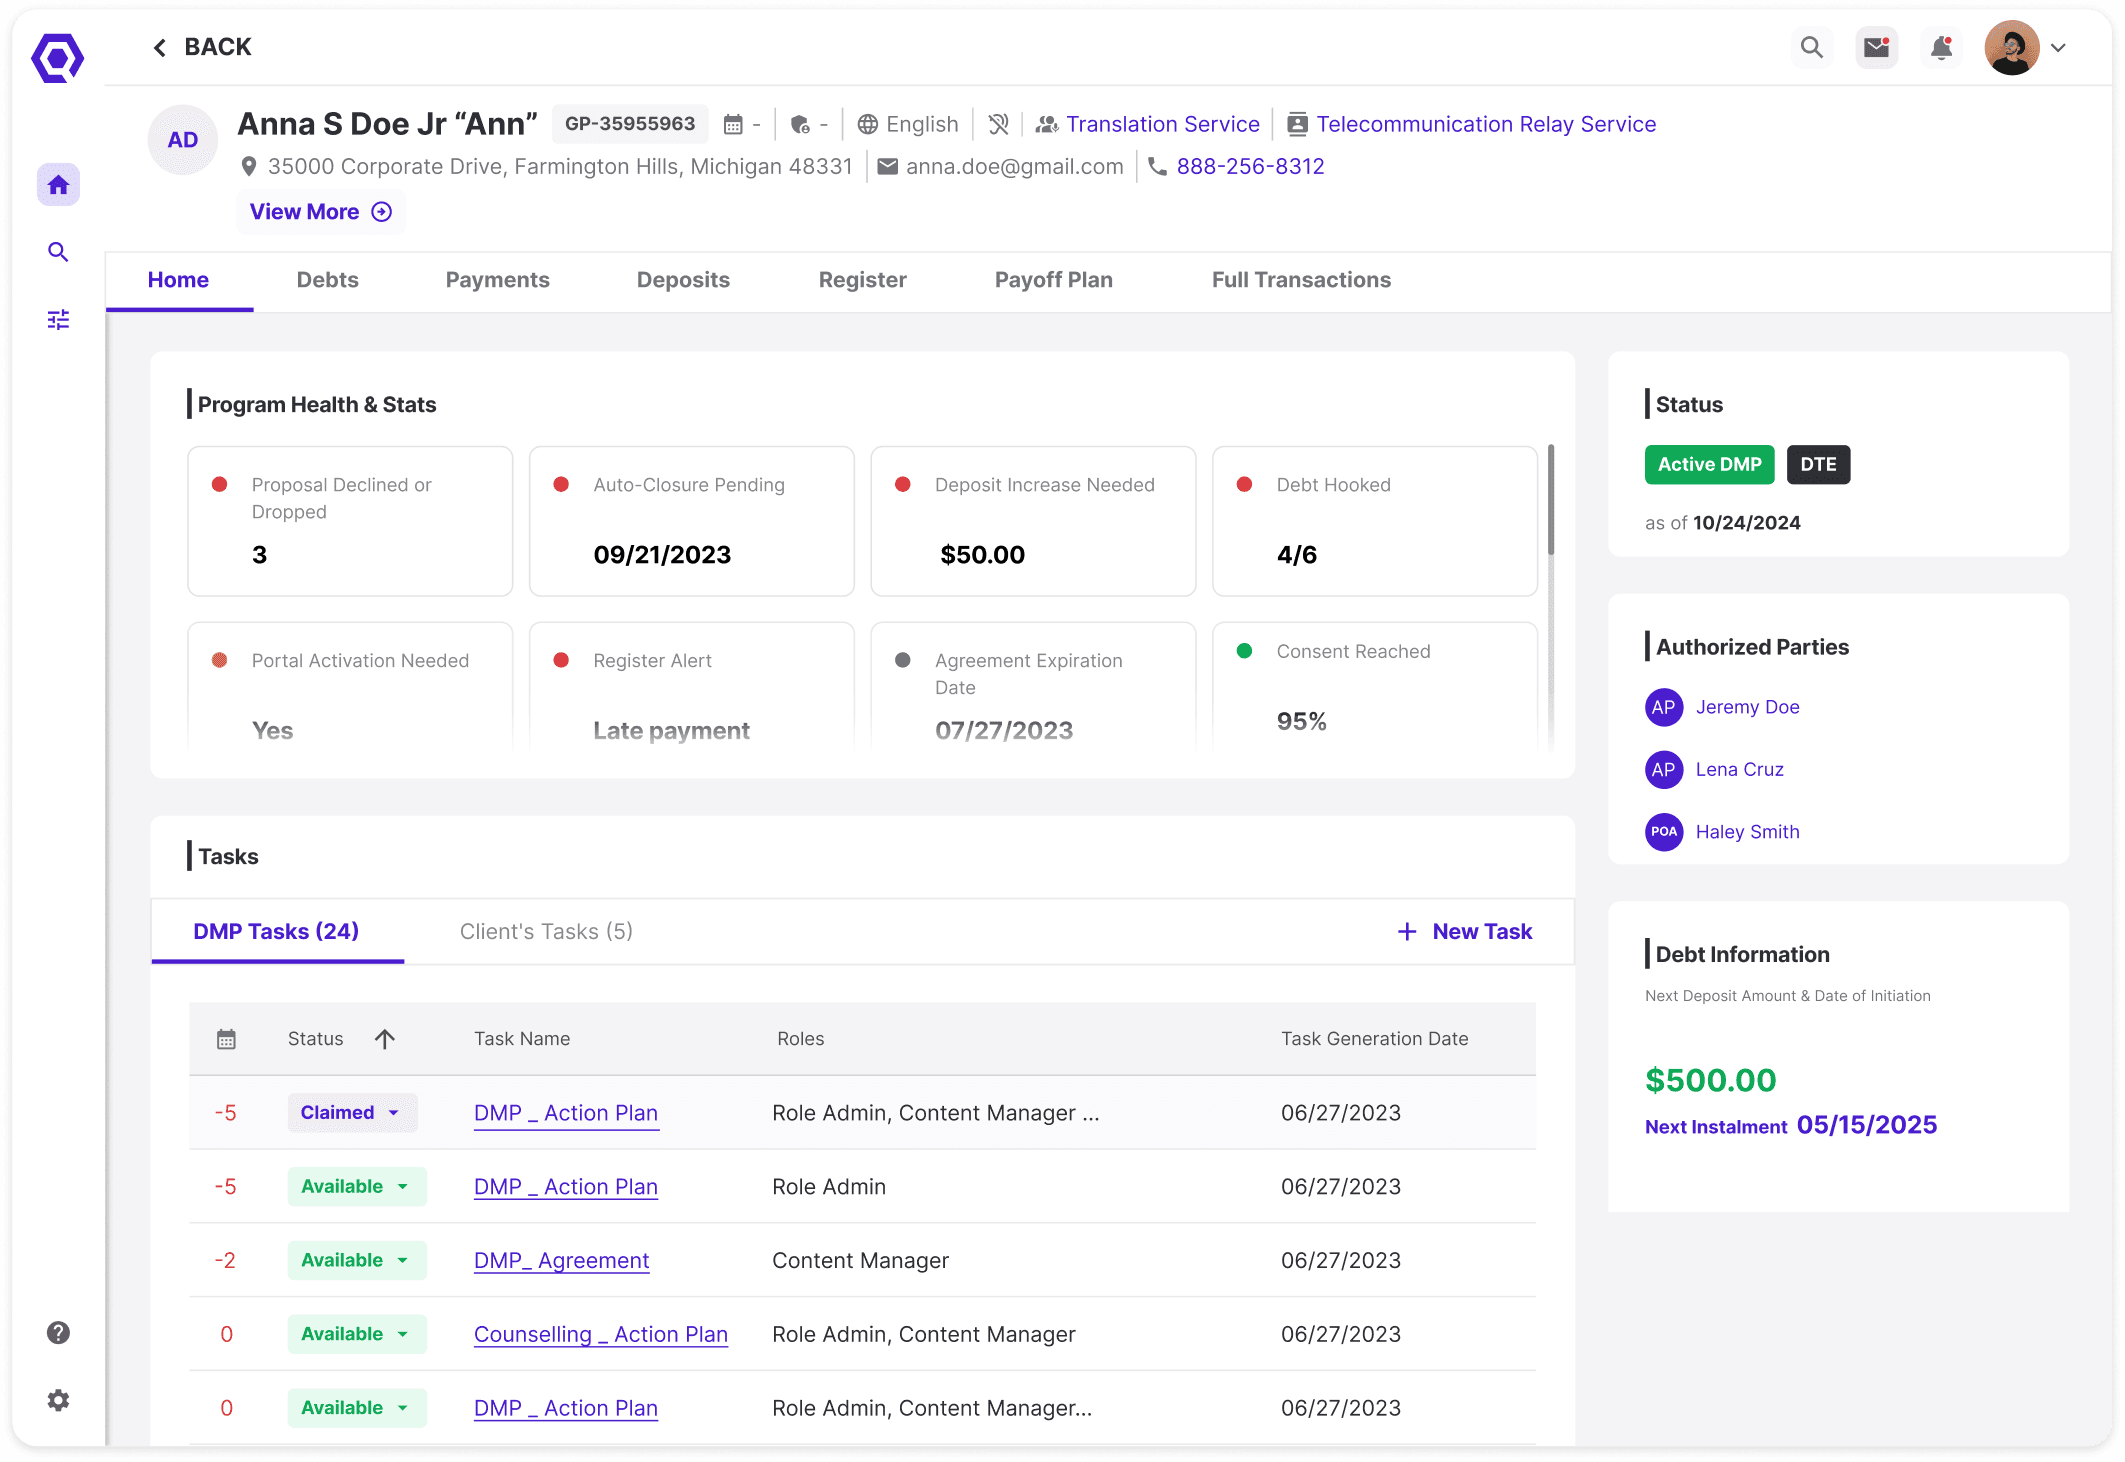Viewport: 2125px width, 1462px height.
Task: Switch to the Payoff Plan tab
Action: 1053,280
